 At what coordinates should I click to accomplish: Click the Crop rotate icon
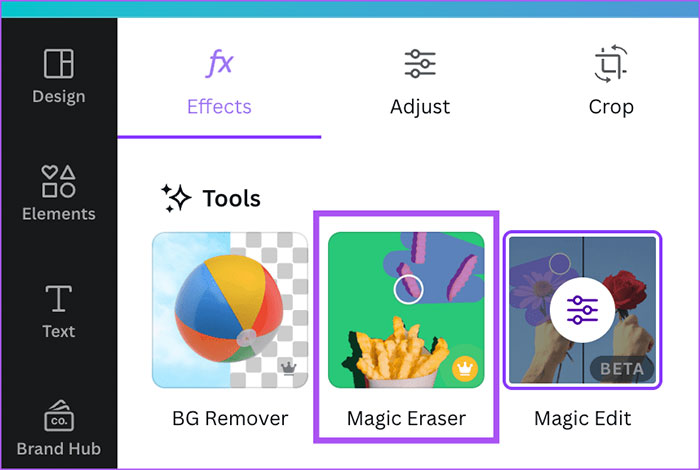(x=611, y=63)
